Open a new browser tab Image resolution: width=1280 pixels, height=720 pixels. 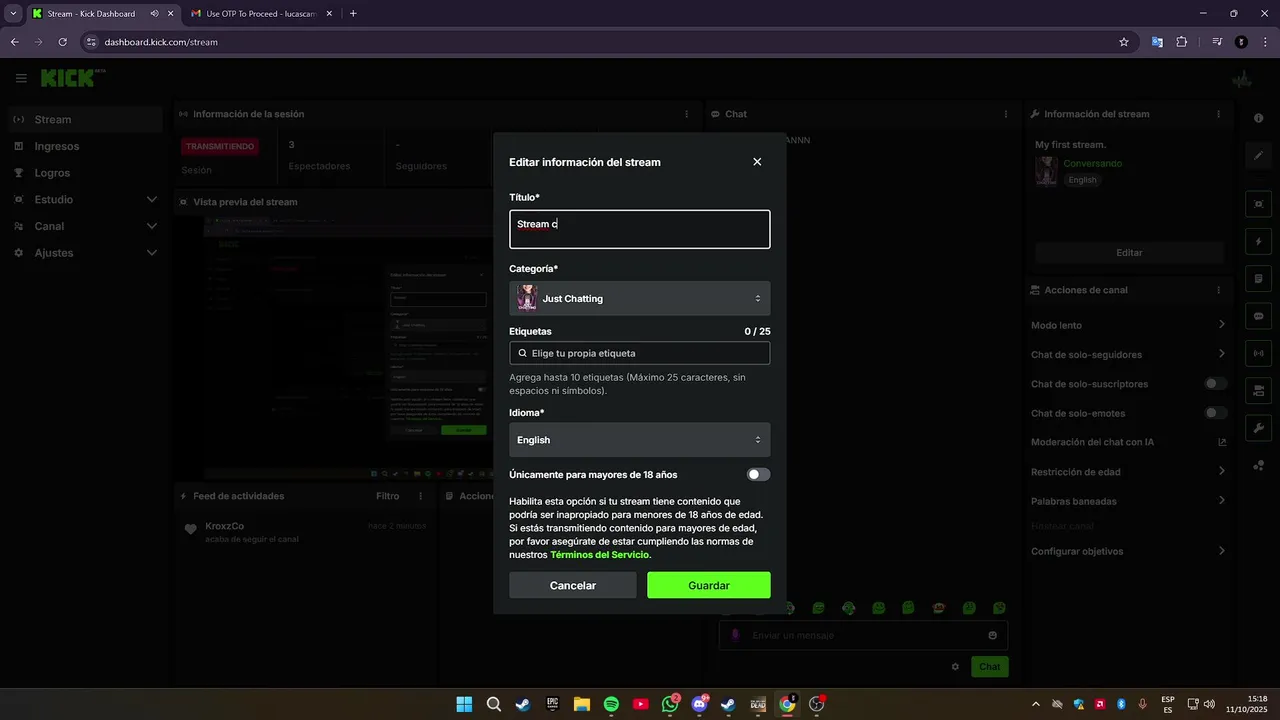pos(353,14)
